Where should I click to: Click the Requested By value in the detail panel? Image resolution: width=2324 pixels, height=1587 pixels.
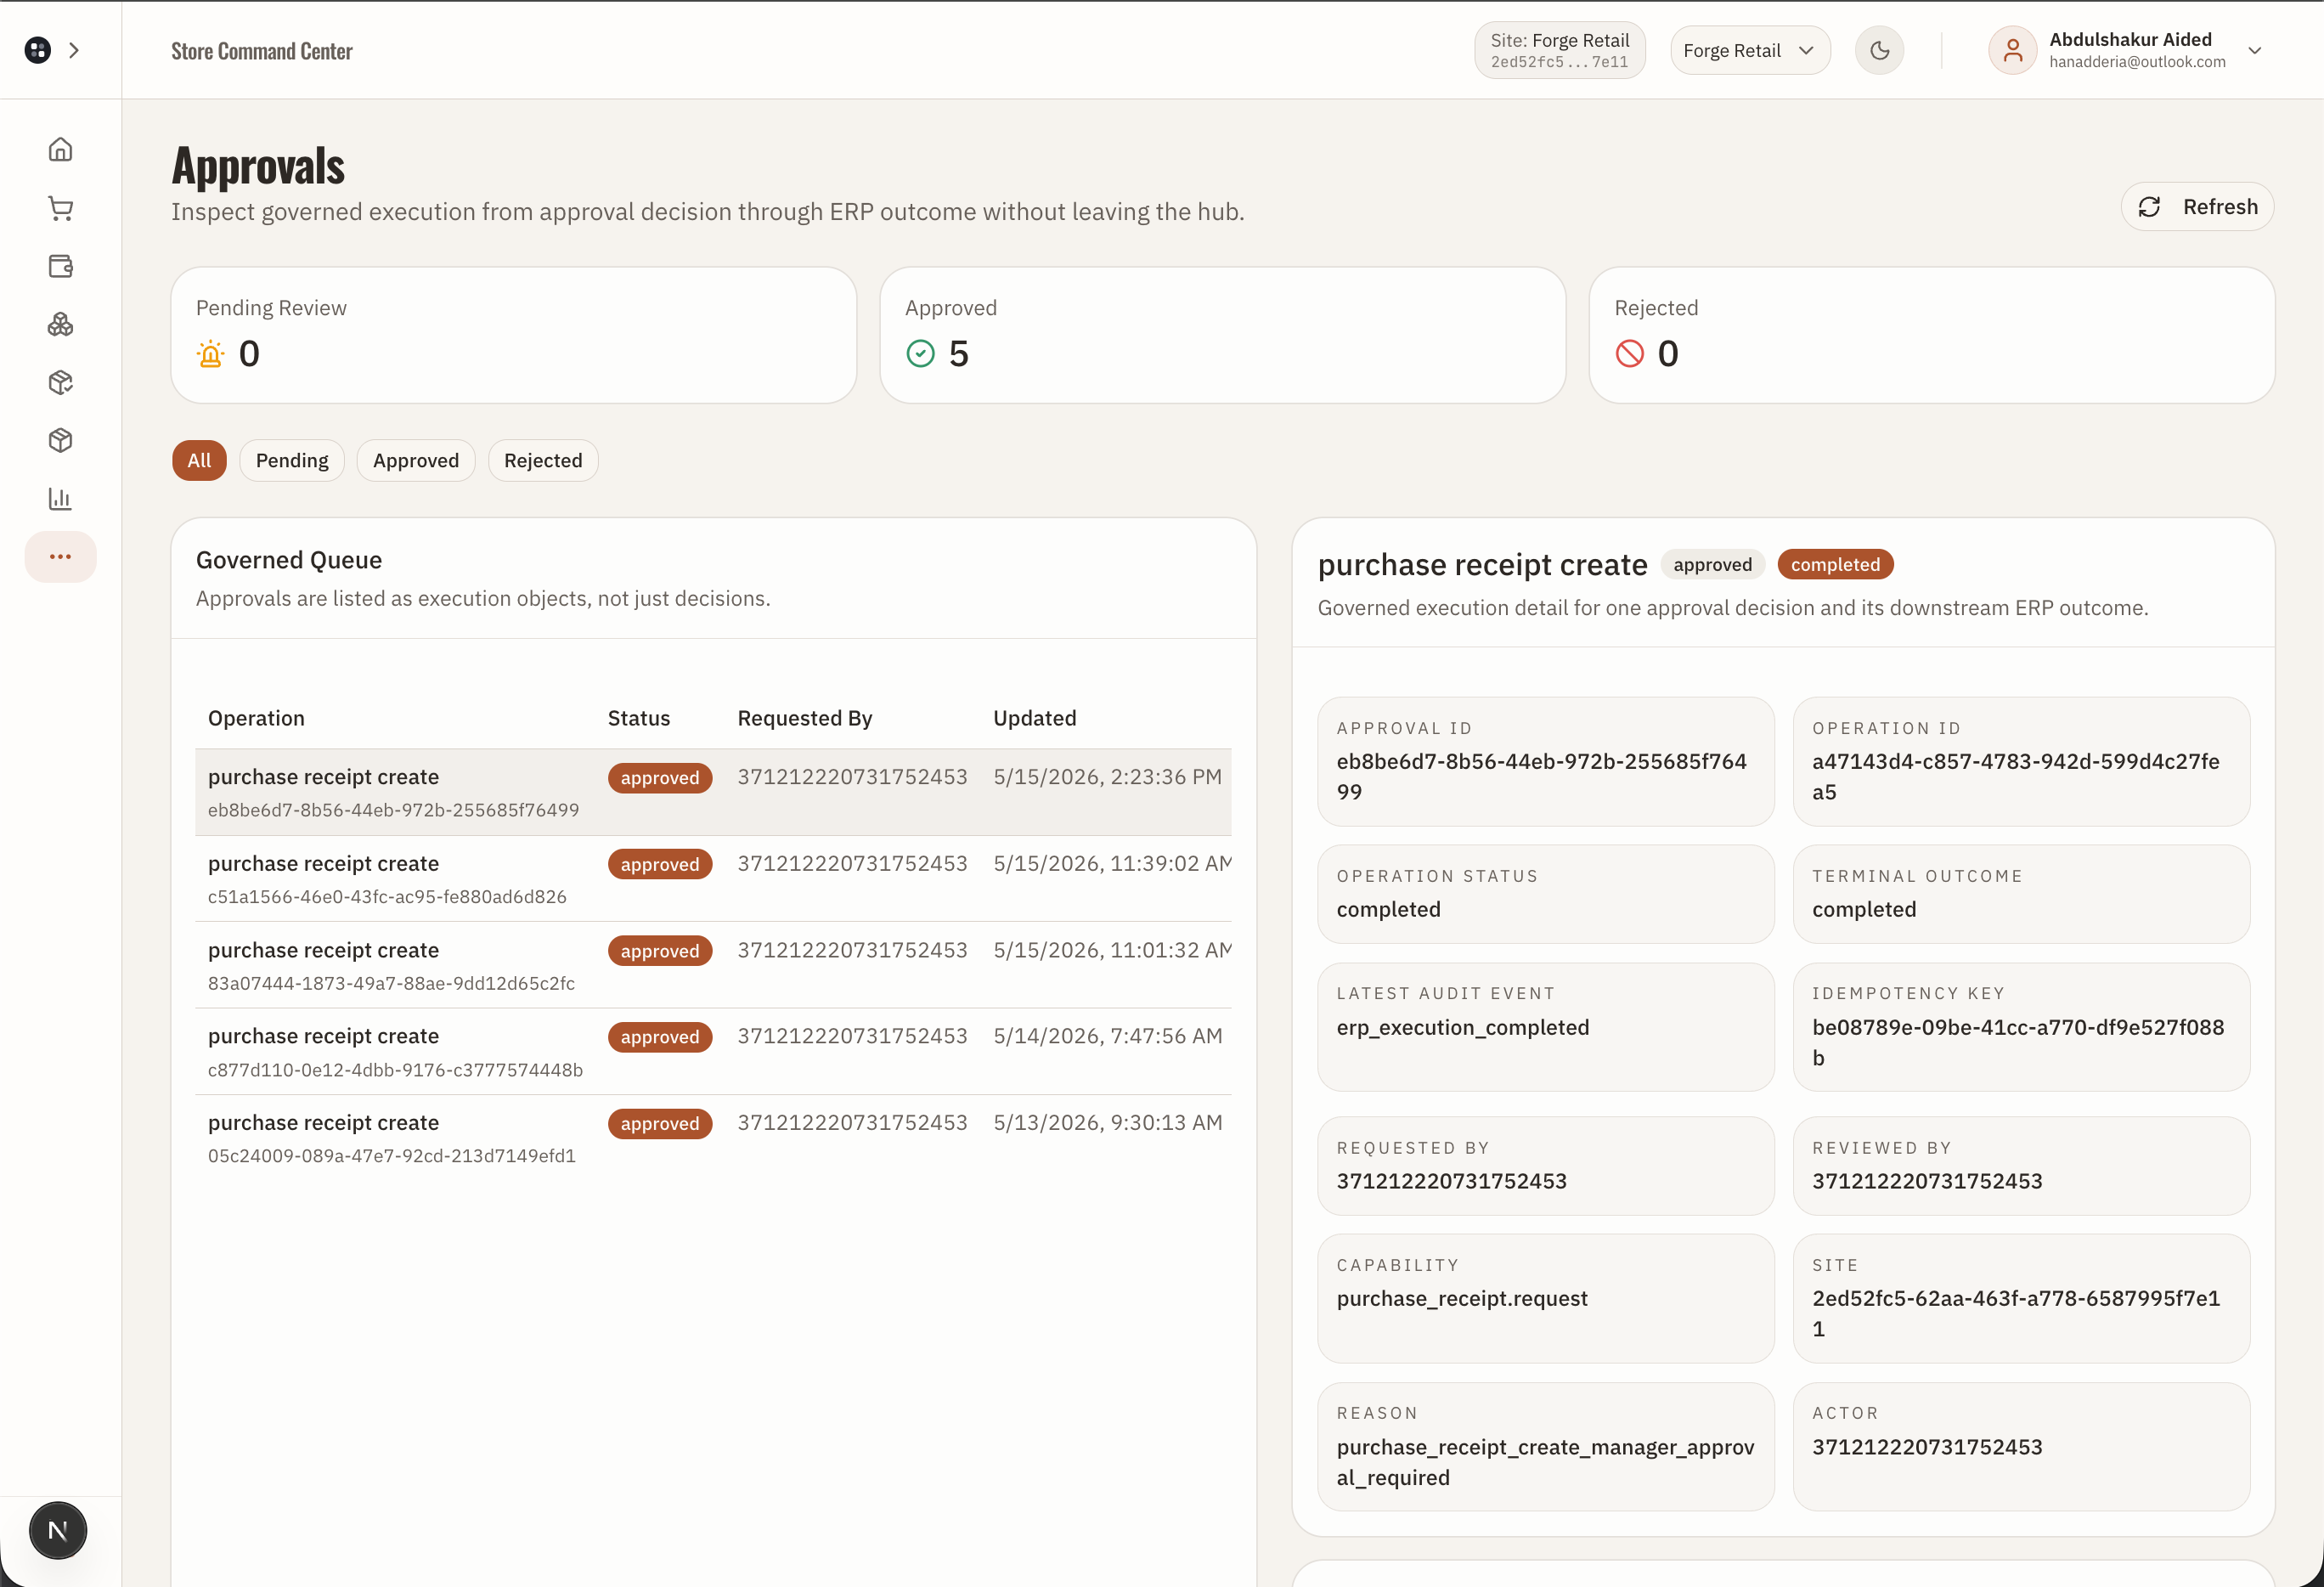1451,1181
